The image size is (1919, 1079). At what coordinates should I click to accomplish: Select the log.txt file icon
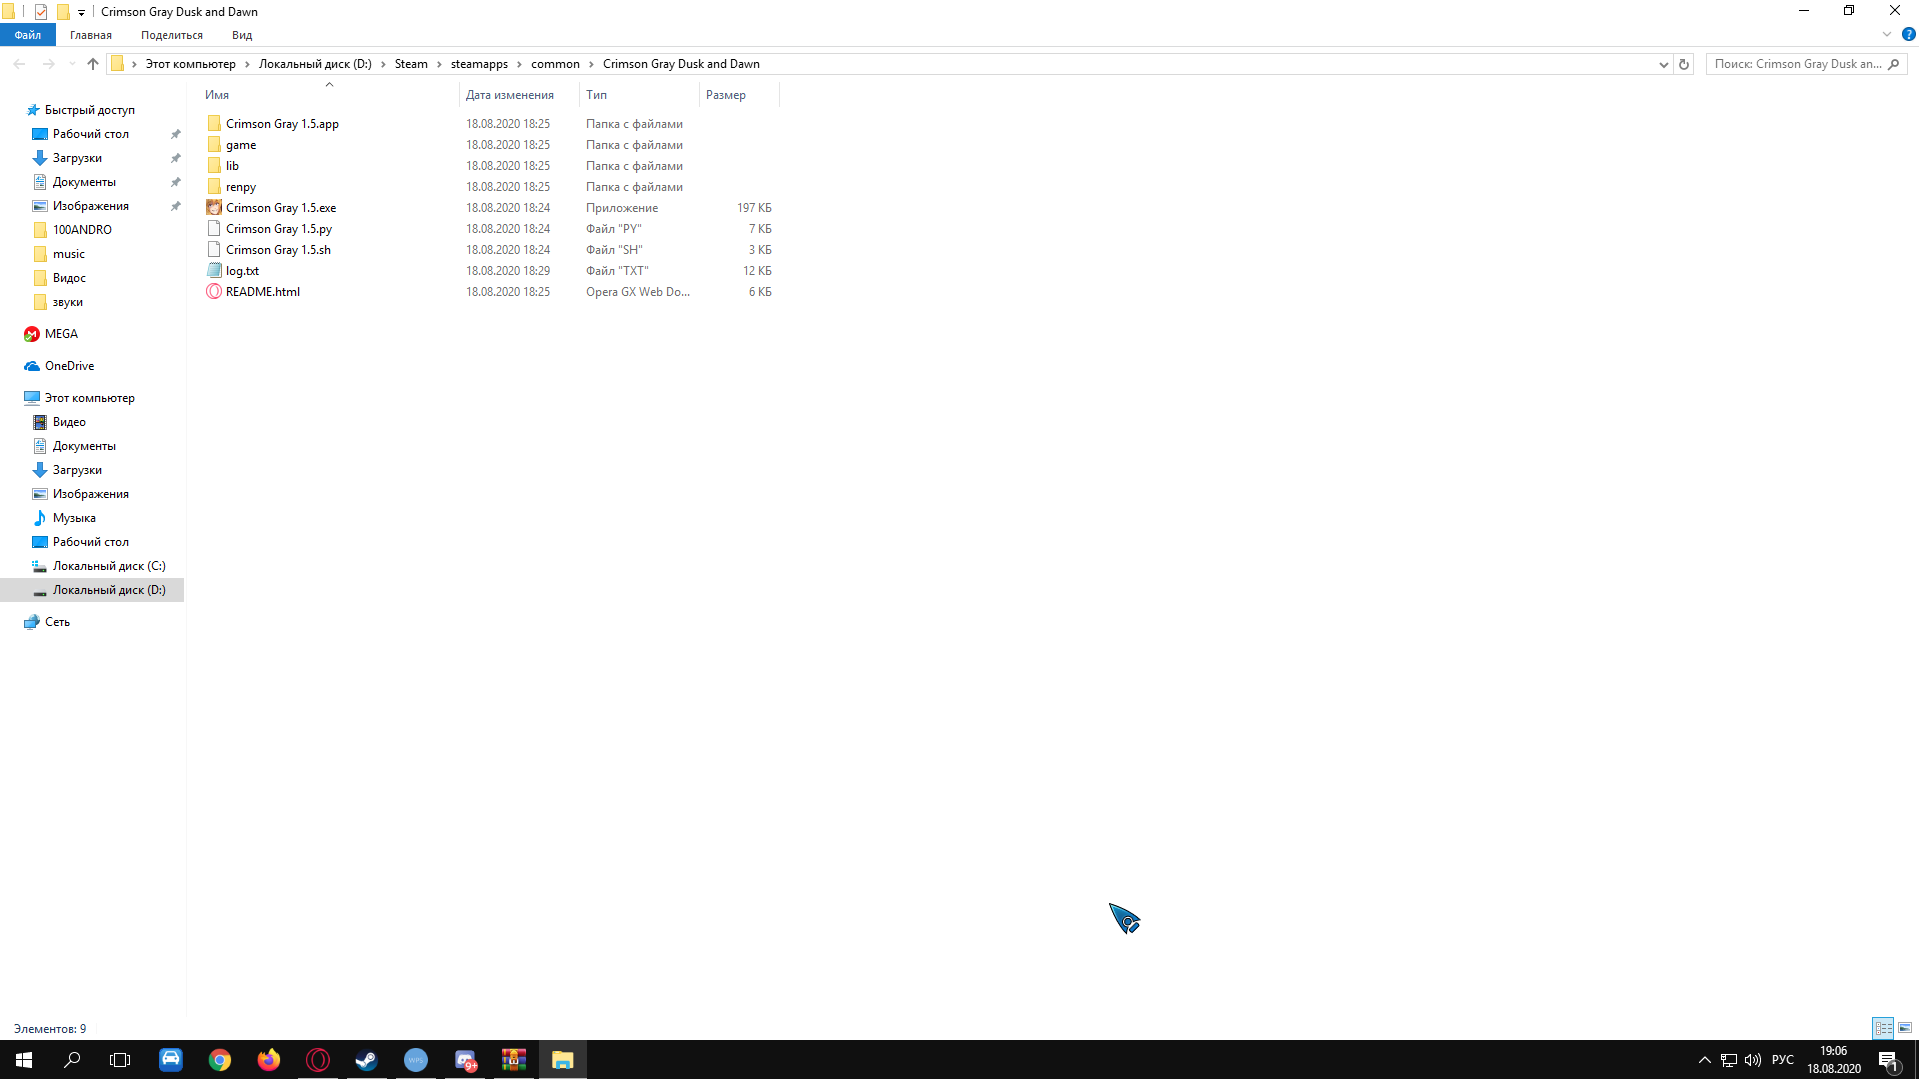point(214,271)
